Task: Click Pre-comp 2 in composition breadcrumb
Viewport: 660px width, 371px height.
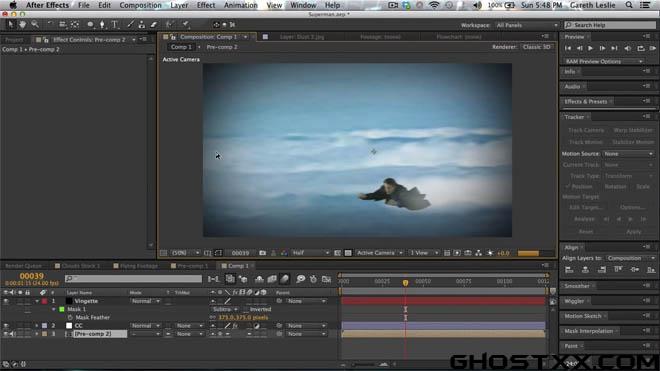Action: pos(222,47)
